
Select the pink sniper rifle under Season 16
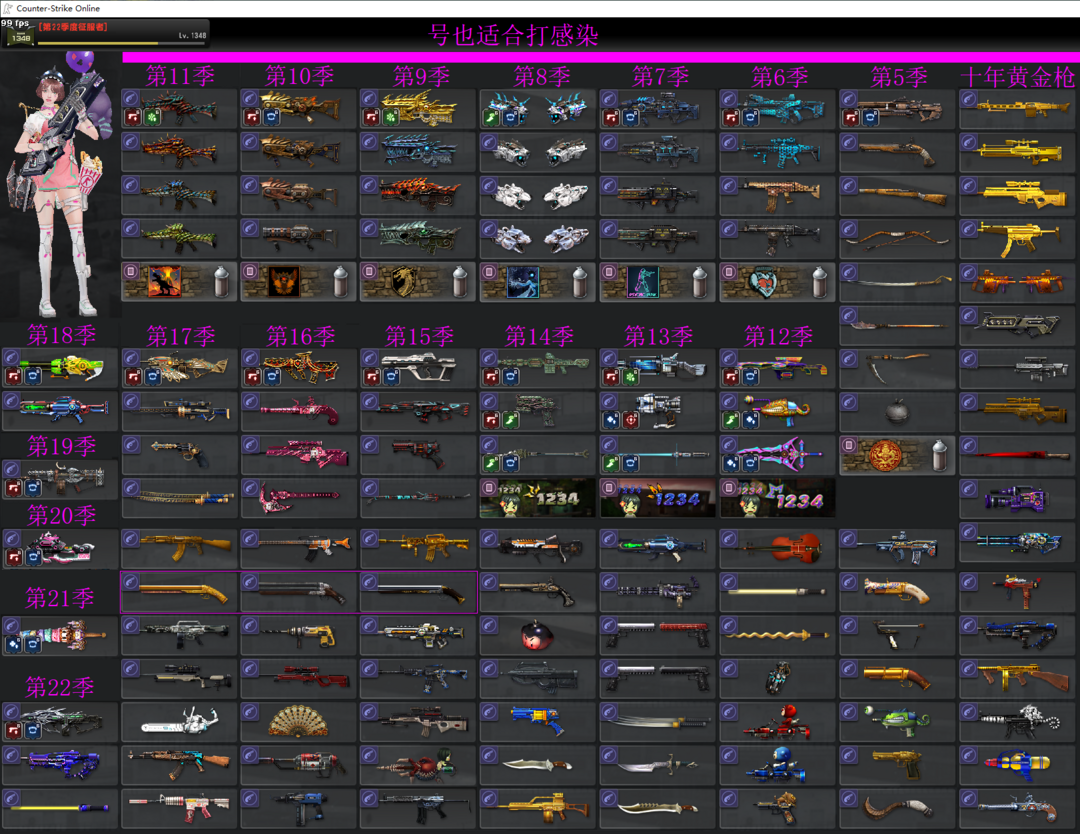pos(298,455)
